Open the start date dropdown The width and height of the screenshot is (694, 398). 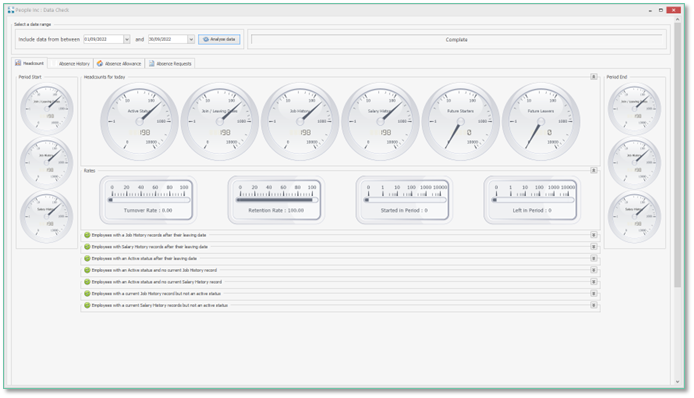click(127, 39)
